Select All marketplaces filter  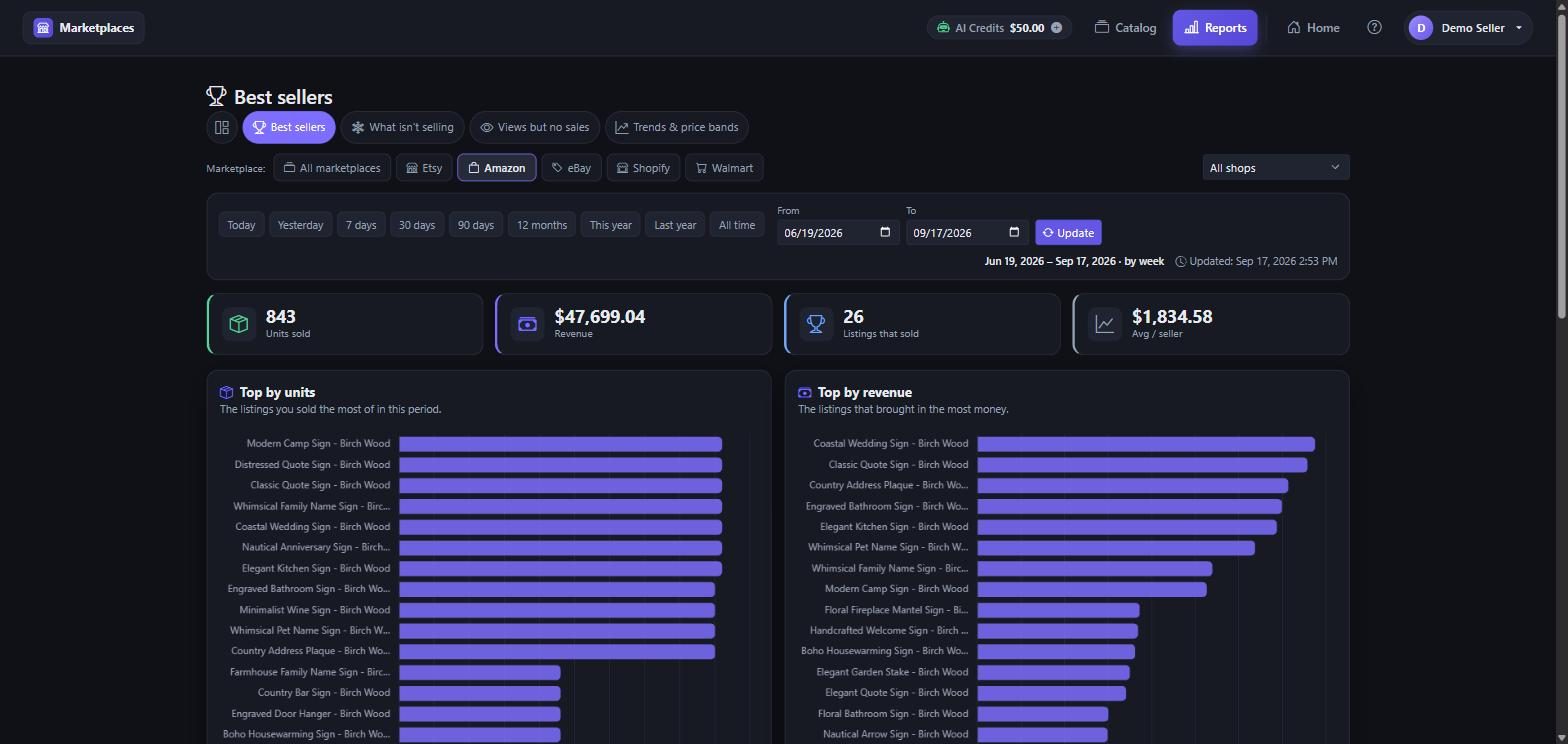click(x=331, y=168)
